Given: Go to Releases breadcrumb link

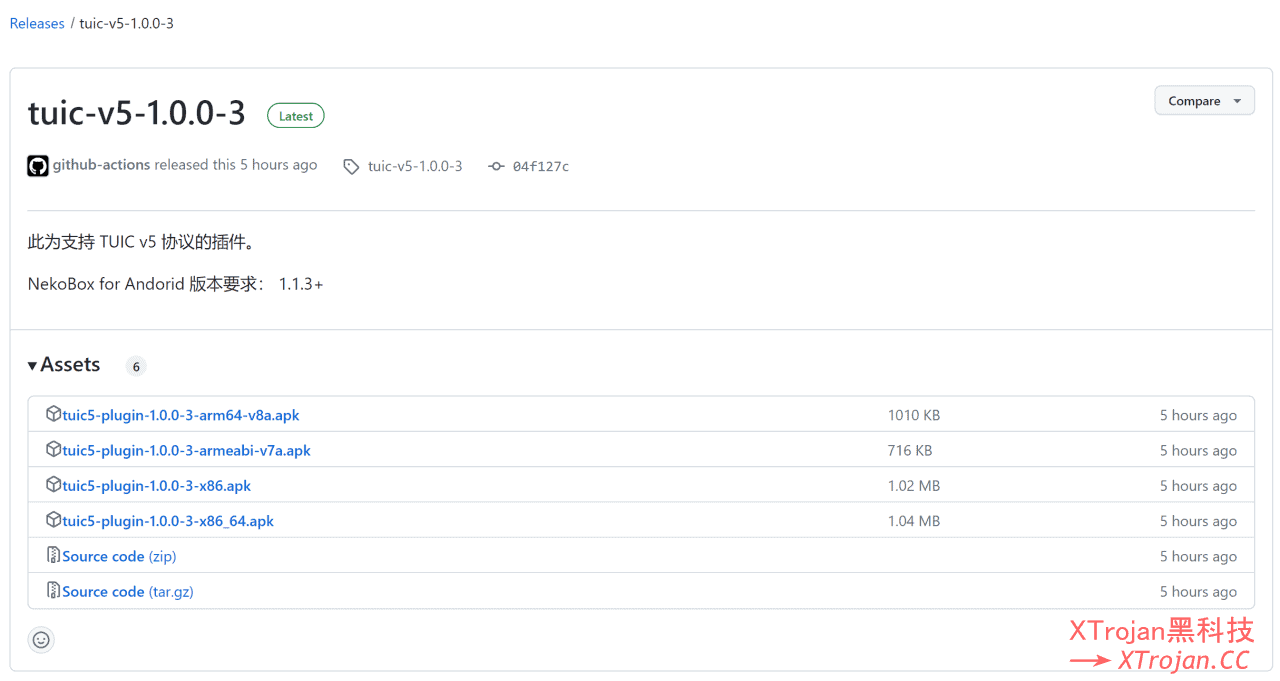Looking at the screenshot, I should click(37, 23).
